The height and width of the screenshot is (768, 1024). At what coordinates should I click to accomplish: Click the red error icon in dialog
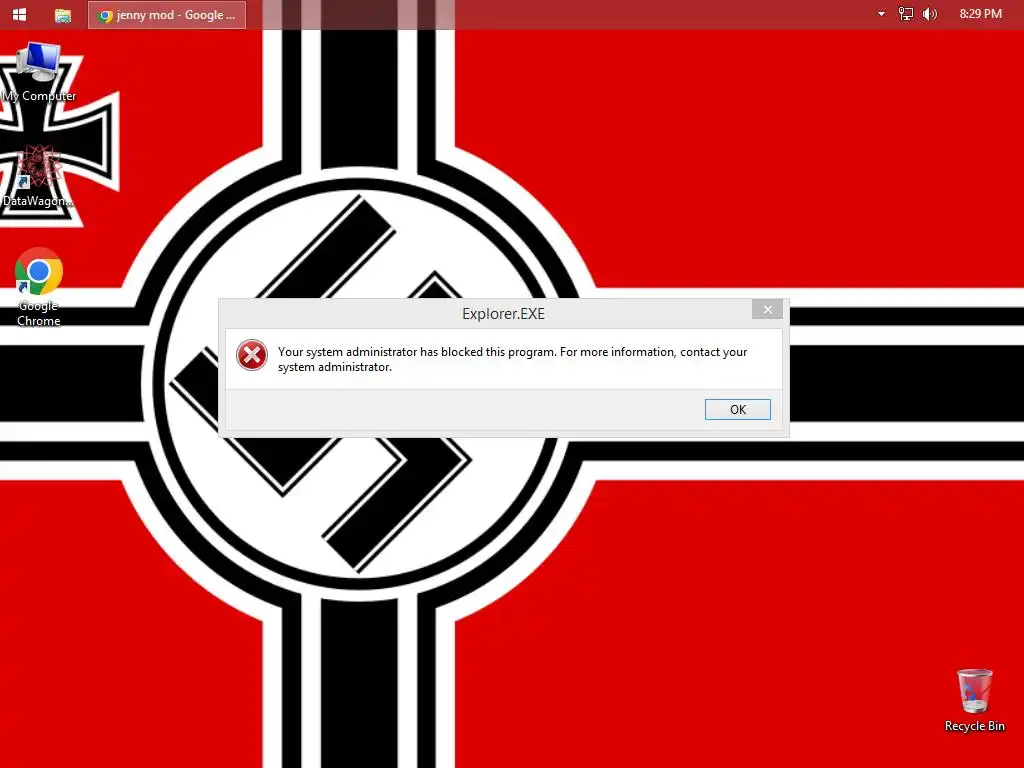tap(251, 355)
